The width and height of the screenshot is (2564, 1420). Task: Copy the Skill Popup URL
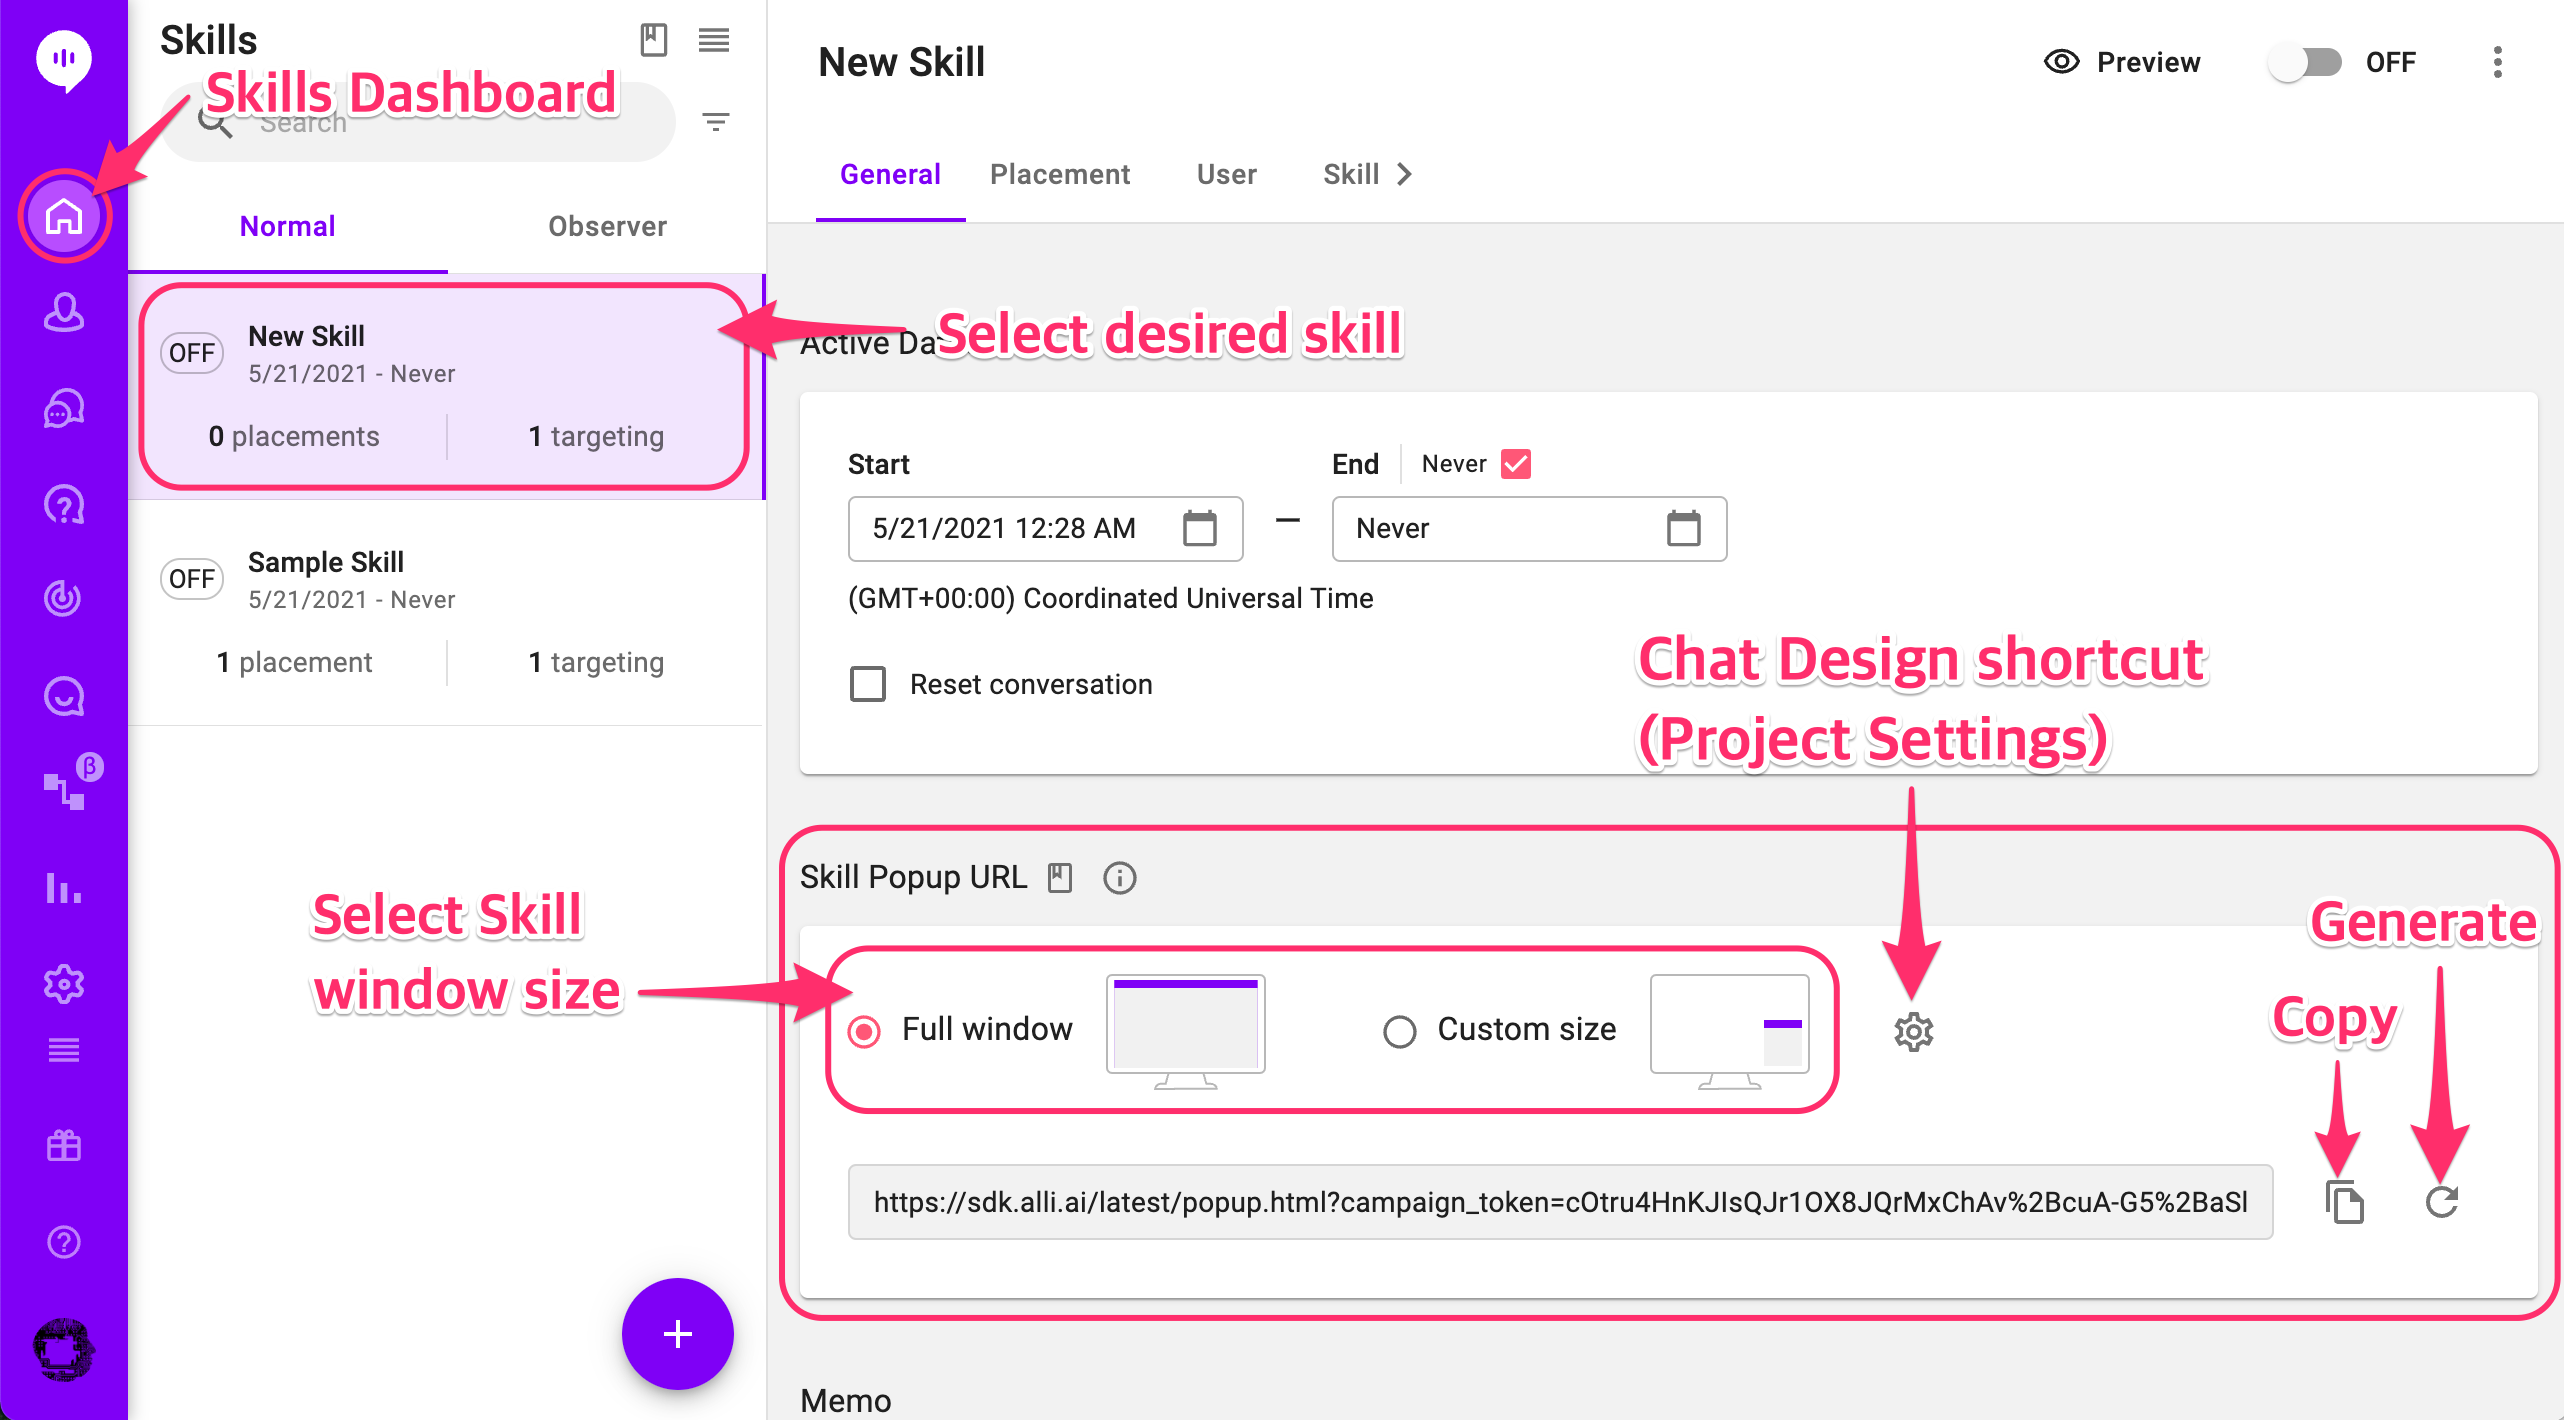tap(2344, 1202)
